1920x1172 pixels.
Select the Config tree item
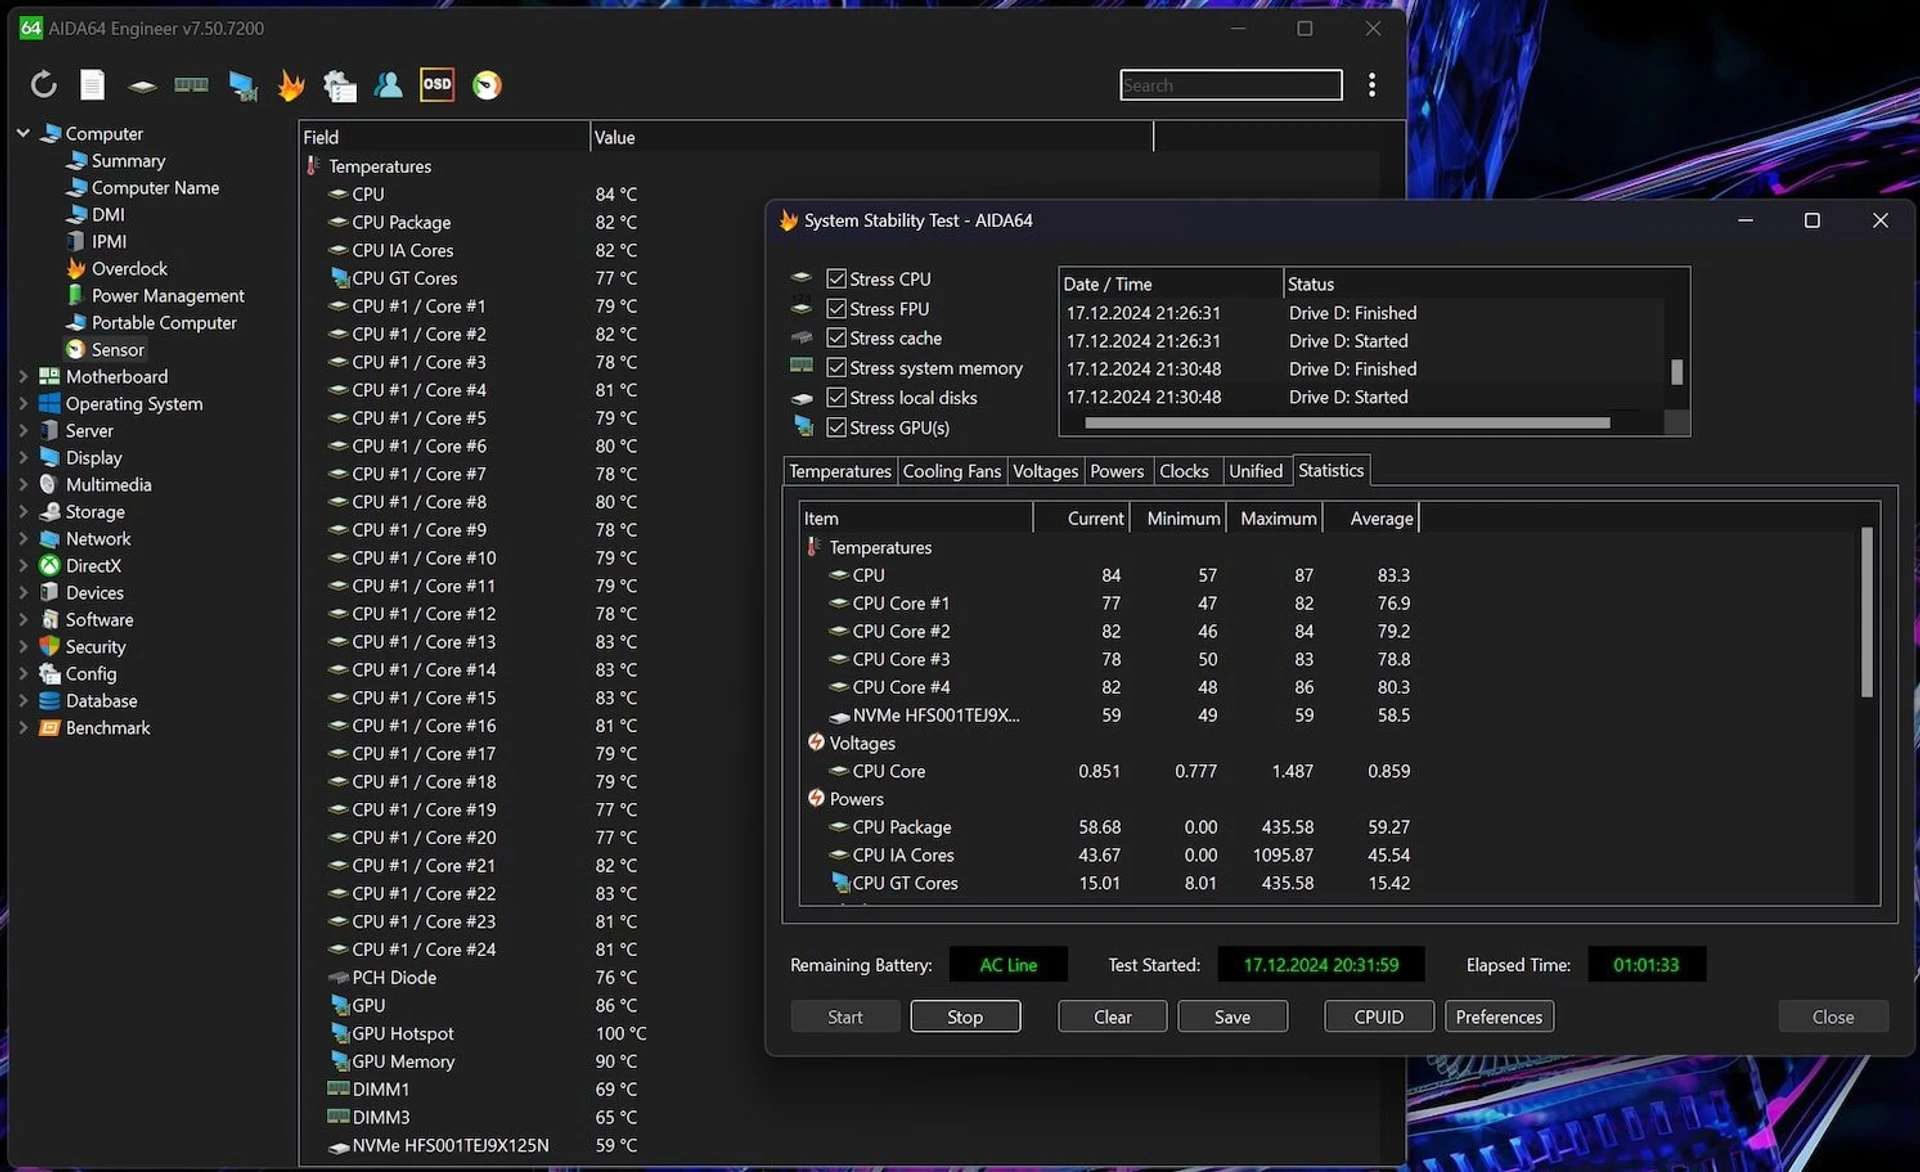(90, 674)
